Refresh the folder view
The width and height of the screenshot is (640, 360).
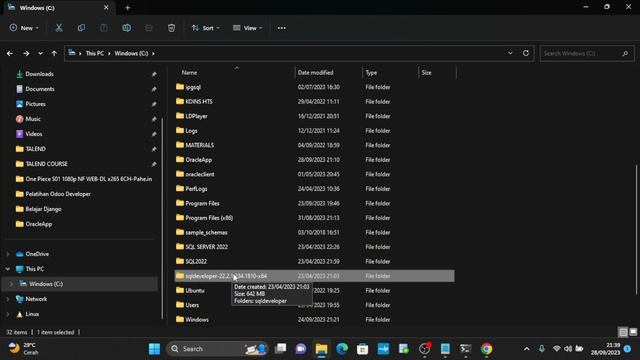coord(526,53)
